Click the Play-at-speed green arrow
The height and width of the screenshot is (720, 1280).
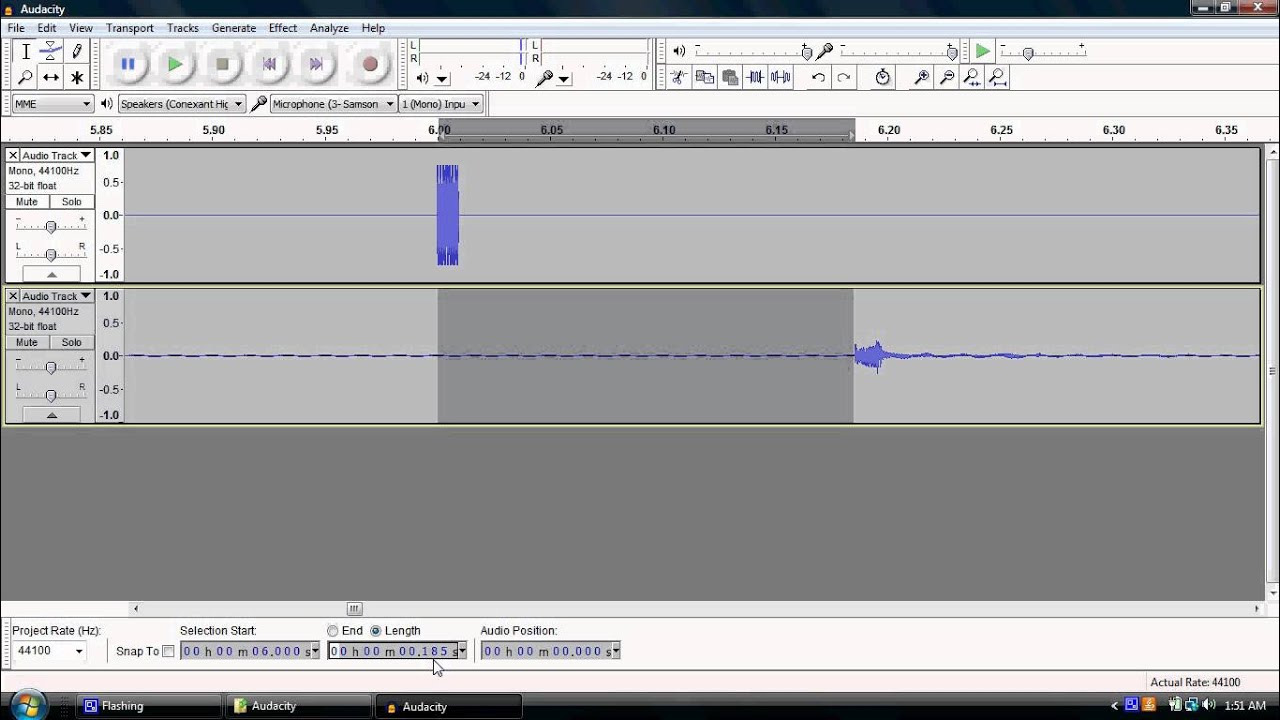983,51
